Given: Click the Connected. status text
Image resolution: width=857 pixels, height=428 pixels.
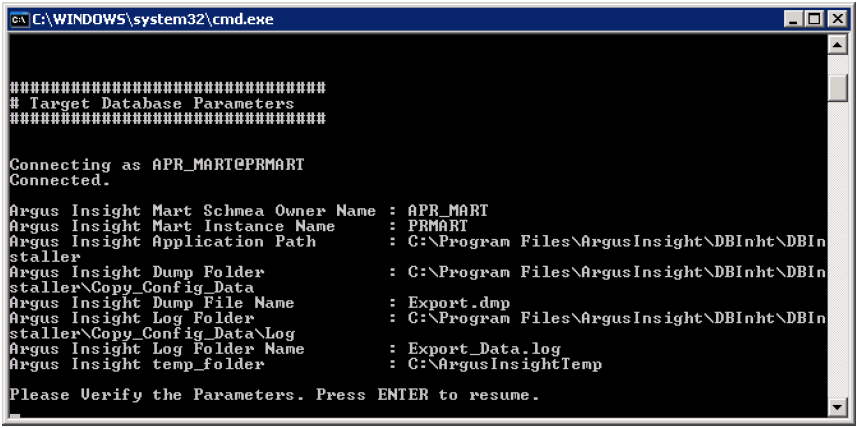Looking at the screenshot, I should pyautogui.click(x=60, y=180).
